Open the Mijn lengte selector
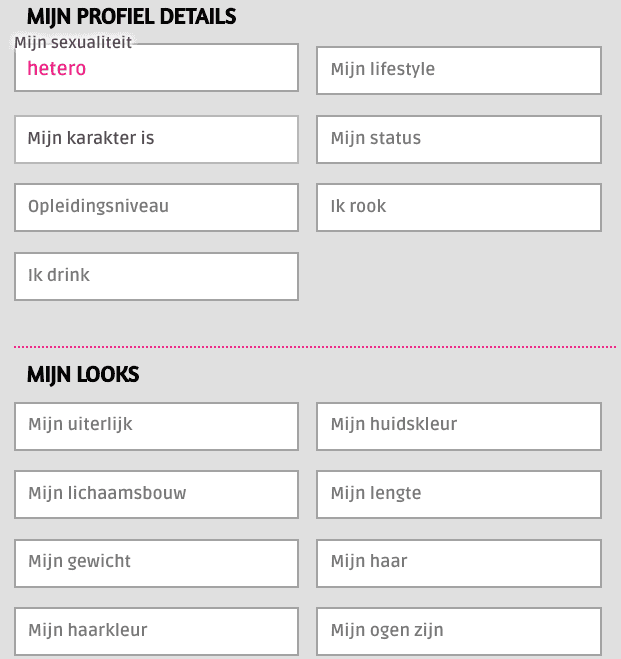The width and height of the screenshot is (621, 659). (459, 494)
